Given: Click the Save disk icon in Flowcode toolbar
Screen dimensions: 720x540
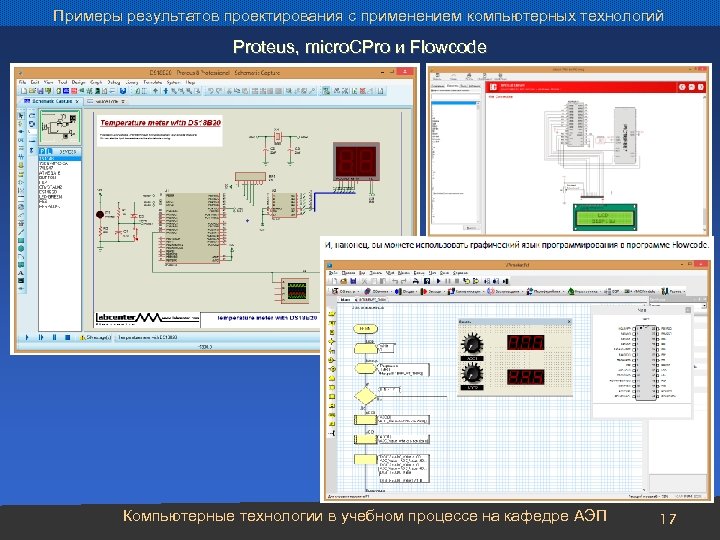Looking at the screenshot, I should tap(353, 281).
